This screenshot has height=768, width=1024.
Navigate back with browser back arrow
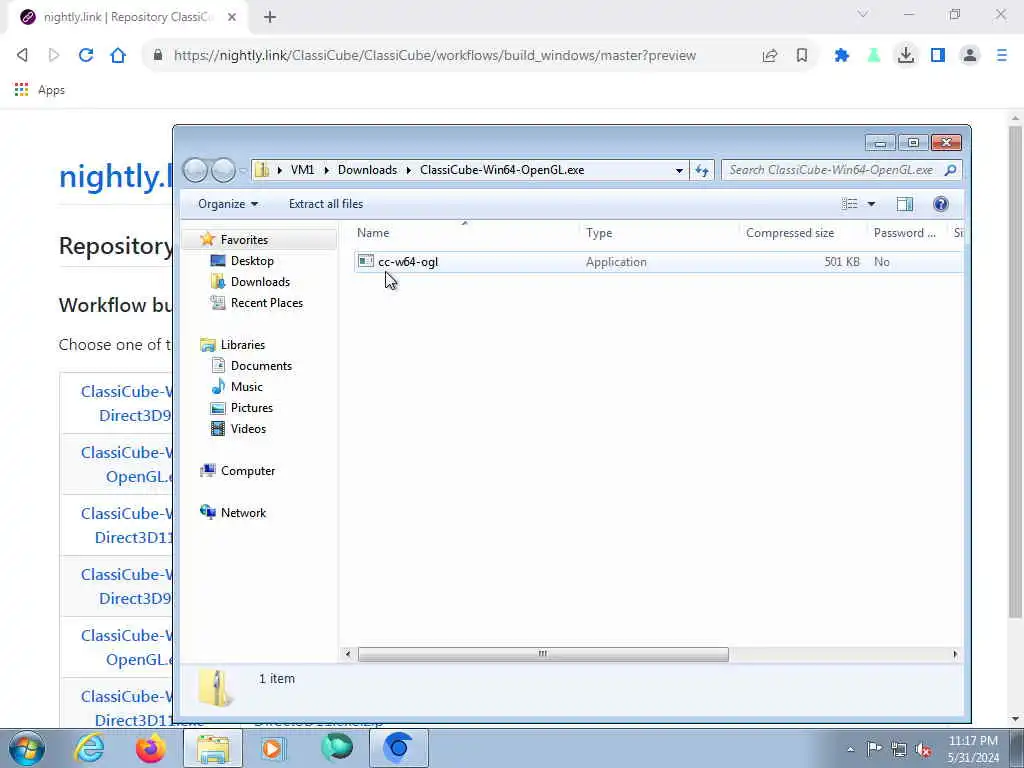tap(22, 56)
